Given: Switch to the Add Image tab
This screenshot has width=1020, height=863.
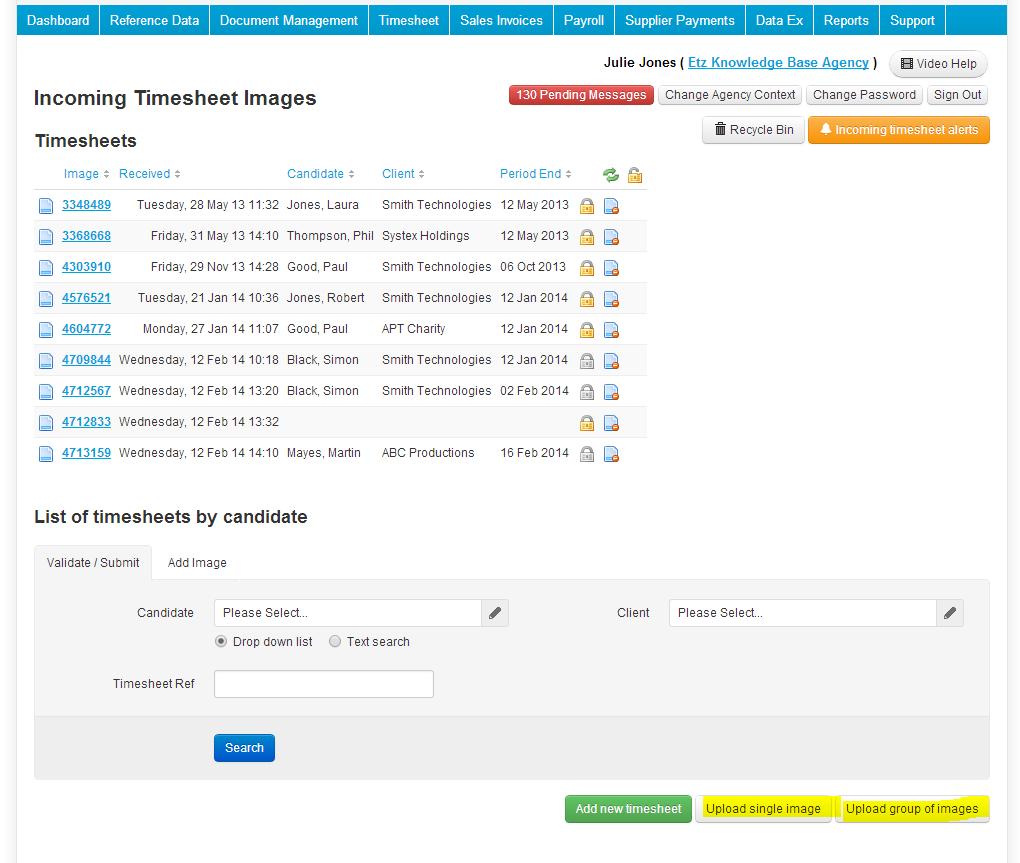Looking at the screenshot, I should click(197, 563).
